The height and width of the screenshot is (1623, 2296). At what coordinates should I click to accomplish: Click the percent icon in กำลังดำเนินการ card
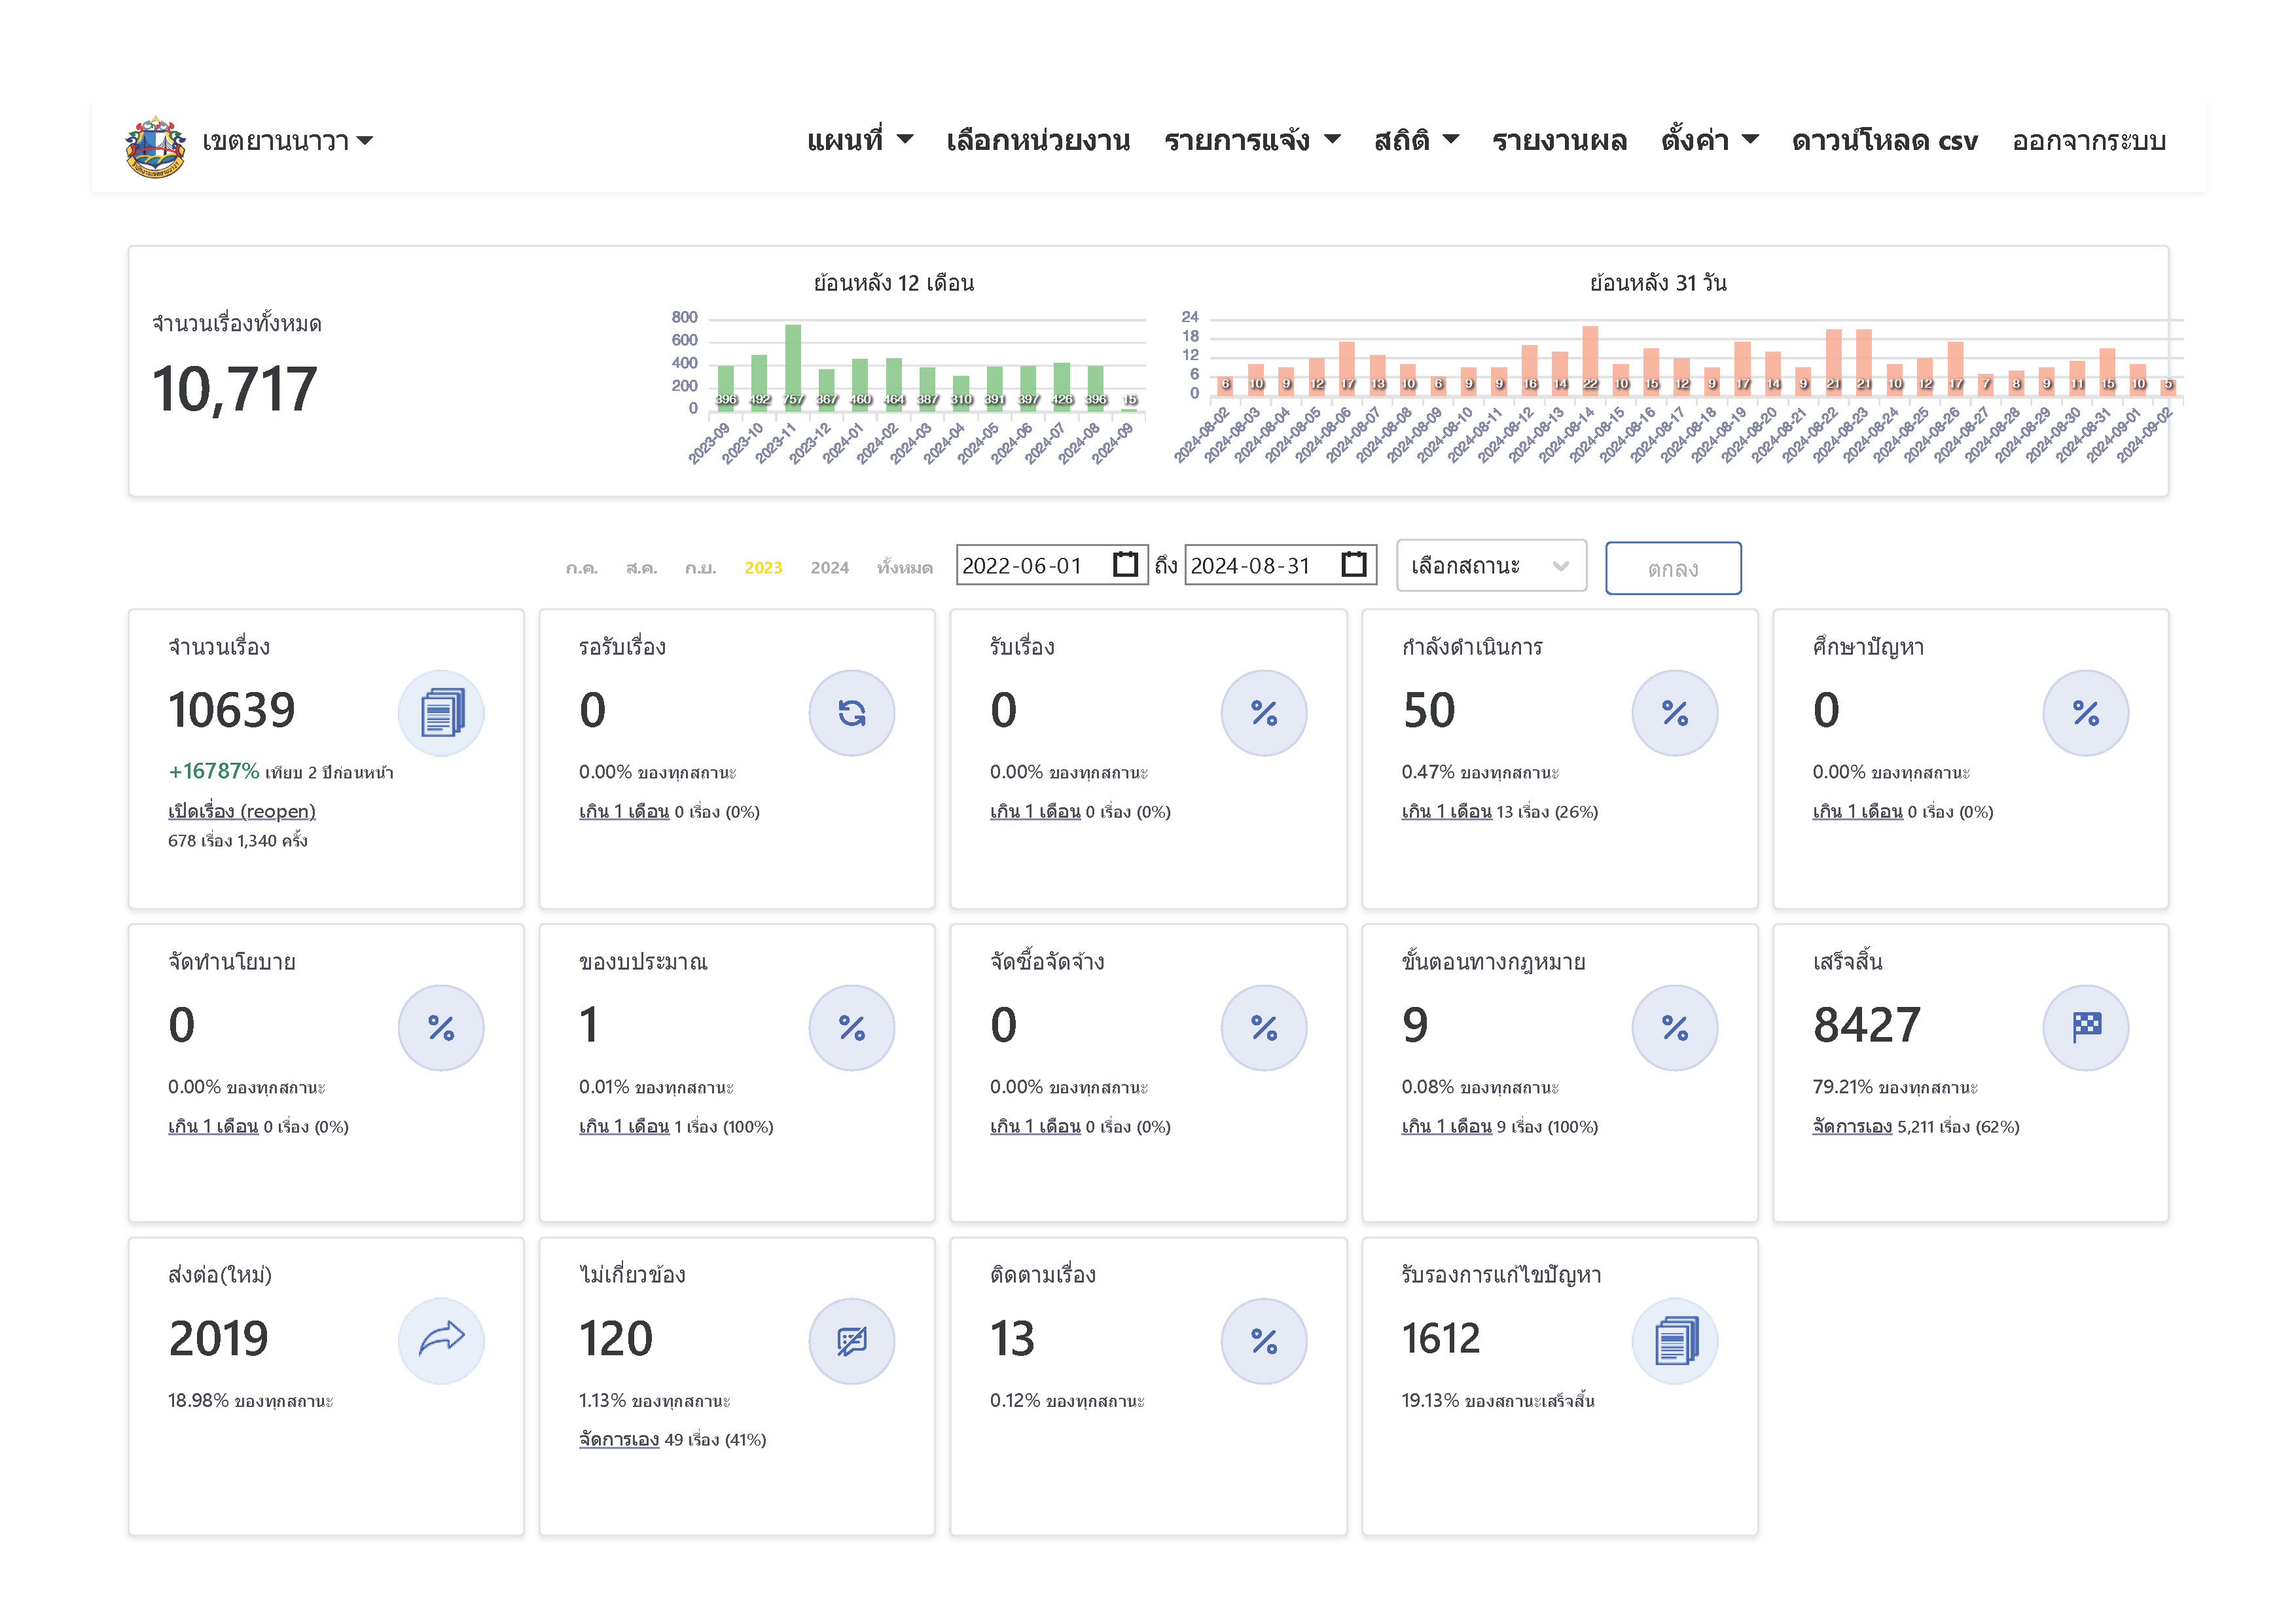[1675, 714]
